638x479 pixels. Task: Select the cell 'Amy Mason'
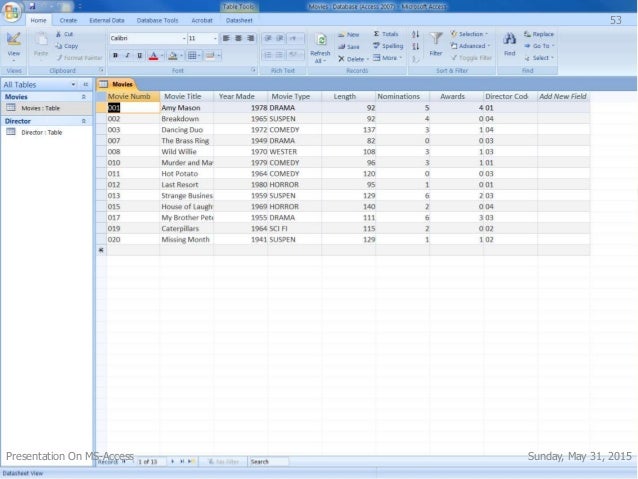186,108
